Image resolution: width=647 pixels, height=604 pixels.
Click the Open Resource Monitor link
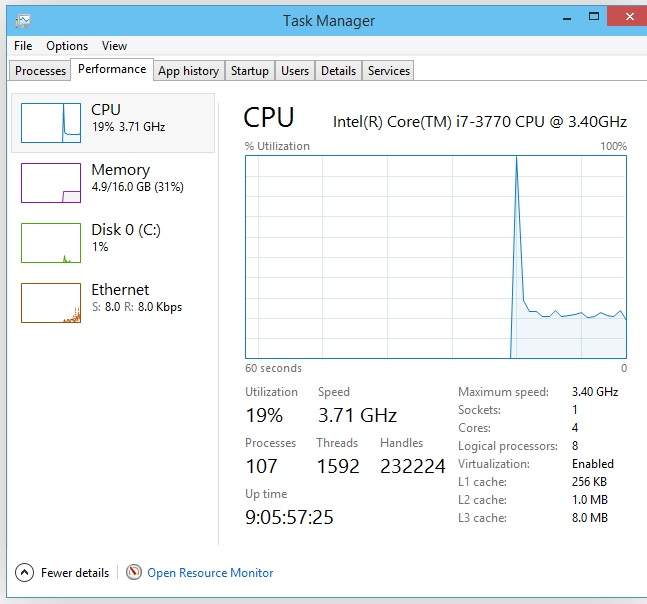click(x=210, y=573)
